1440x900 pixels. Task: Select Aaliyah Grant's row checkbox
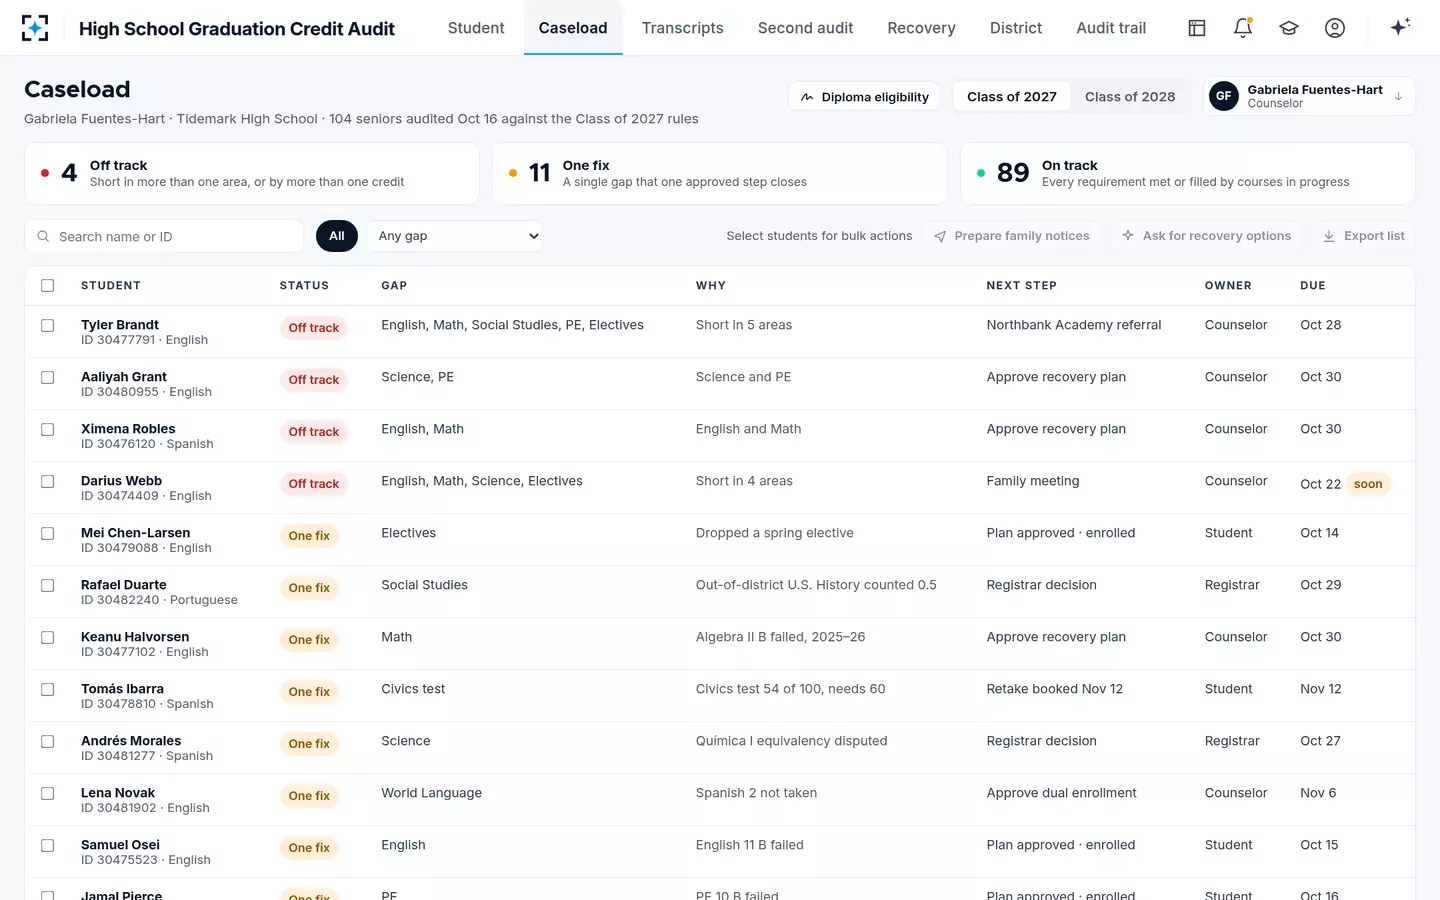coord(47,378)
